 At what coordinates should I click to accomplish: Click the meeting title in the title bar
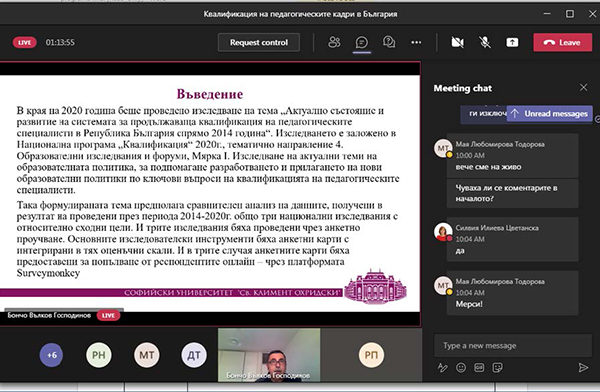click(300, 14)
